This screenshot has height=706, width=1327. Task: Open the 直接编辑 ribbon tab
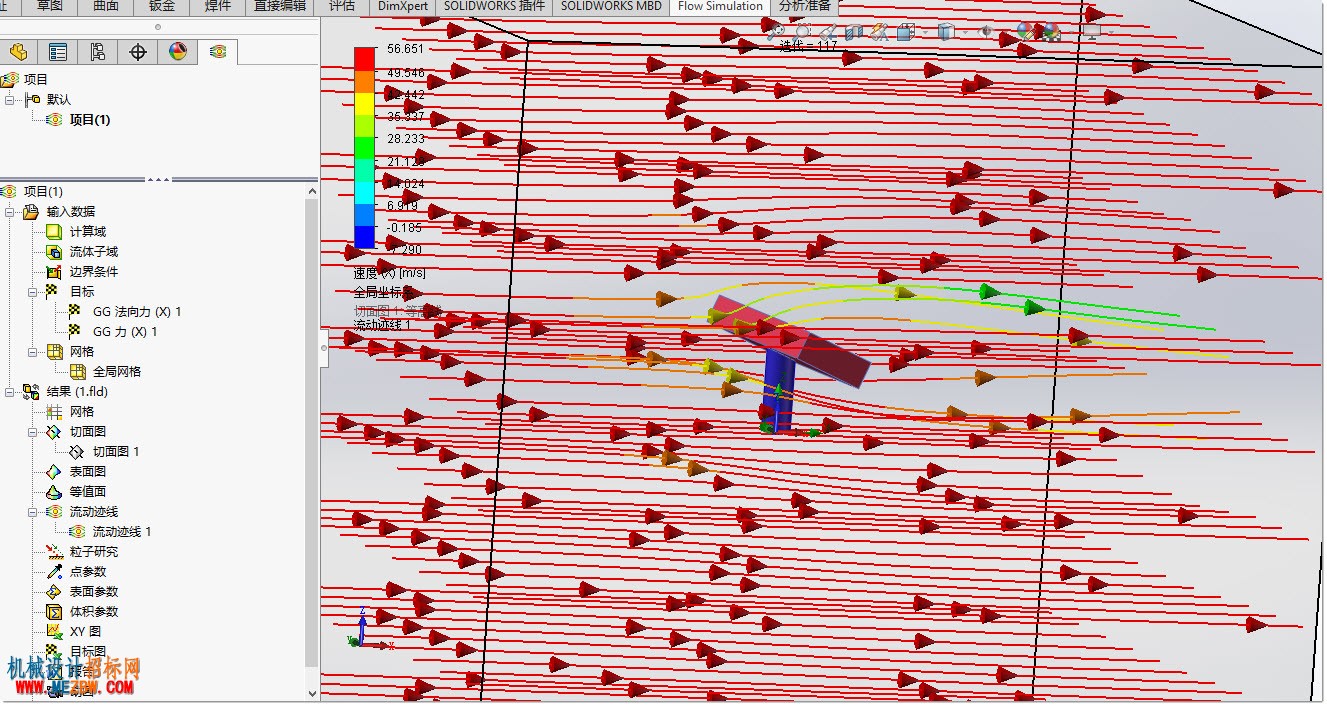click(x=279, y=6)
